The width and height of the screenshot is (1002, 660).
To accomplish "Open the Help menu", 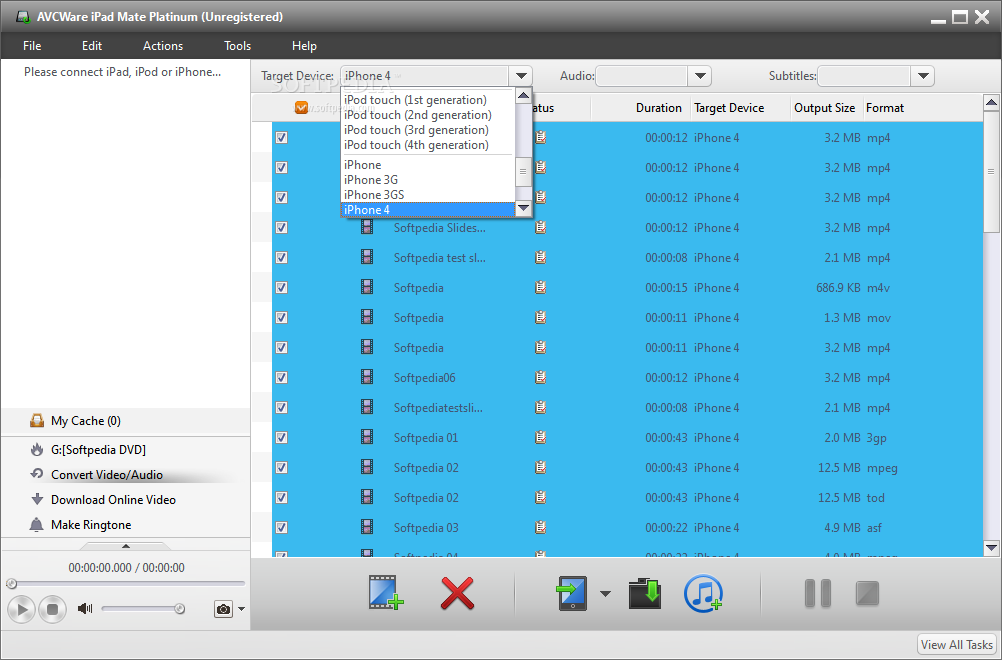I will coord(304,46).
